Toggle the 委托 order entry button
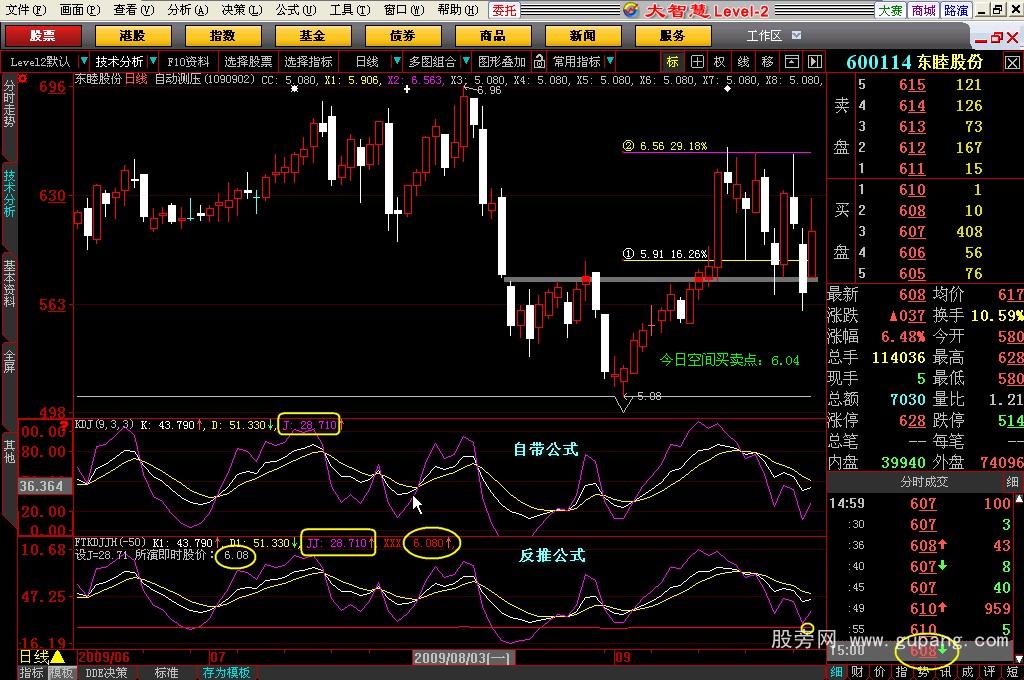This screenshot has height=680, width=1024. point(532,10)
